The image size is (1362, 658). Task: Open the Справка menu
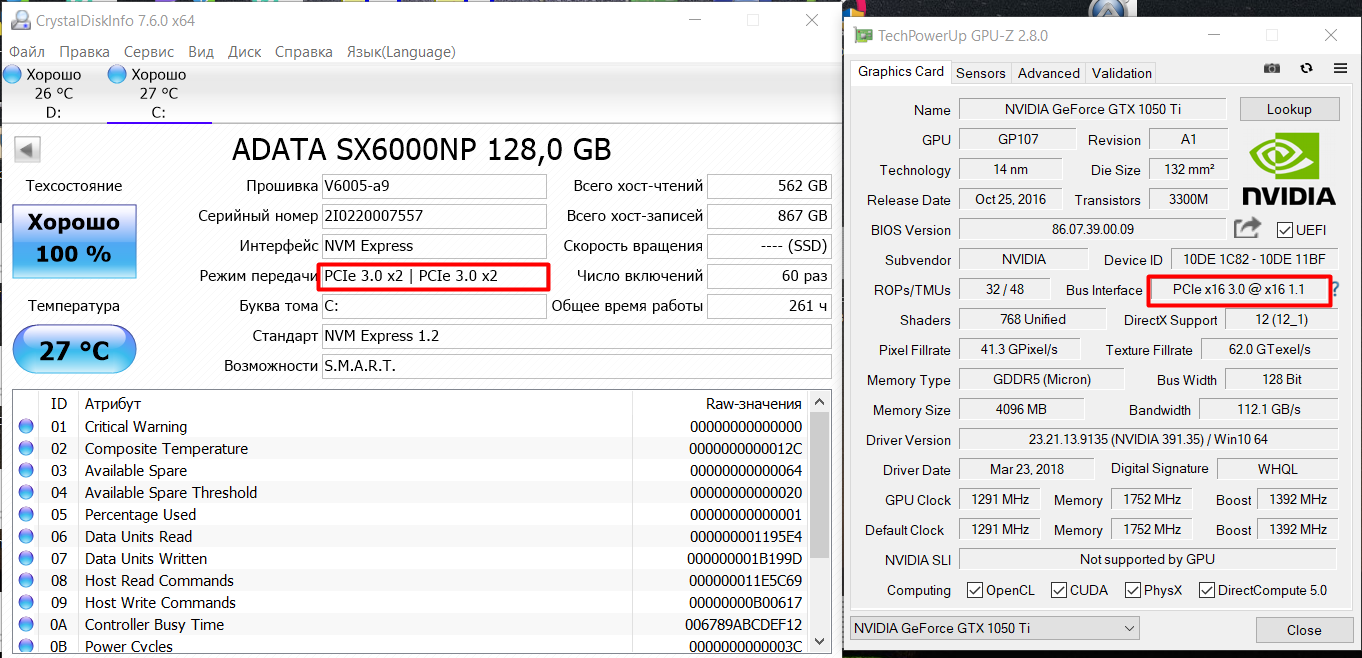(x=304, y=52)
